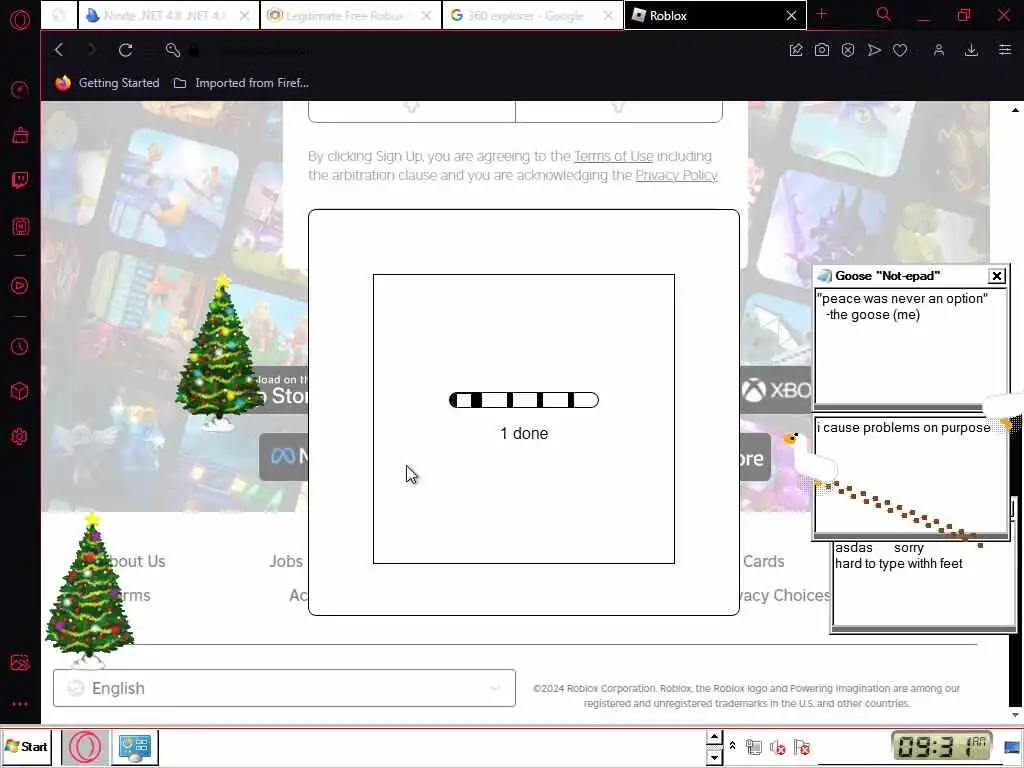
Task: Open a new tab with plus button
Action: point(822,14)
